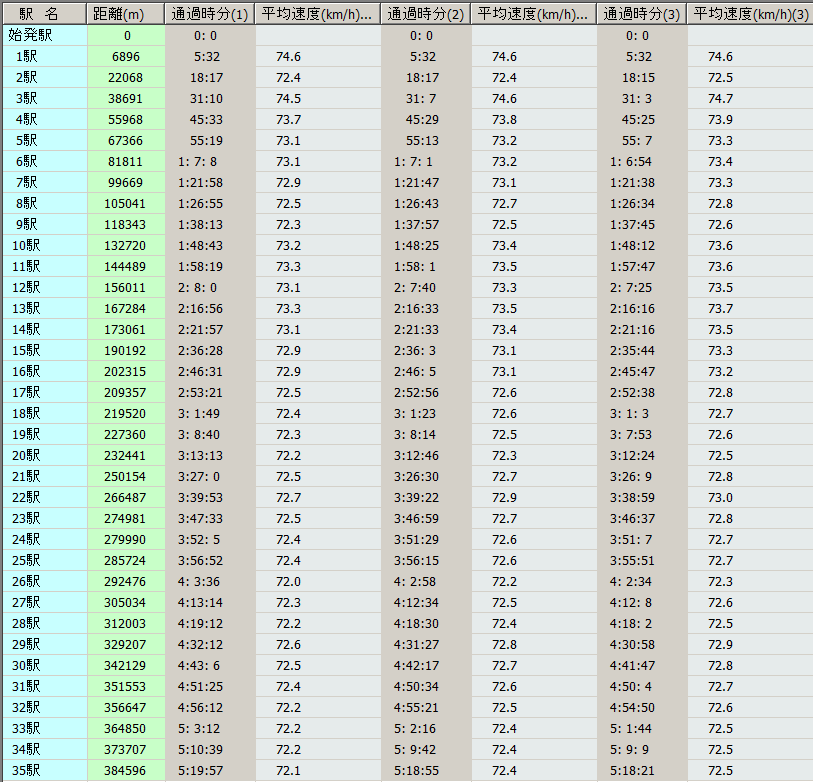Click passing time 5:18:55
The image size is (813, 782).
(x=416, y=771)
